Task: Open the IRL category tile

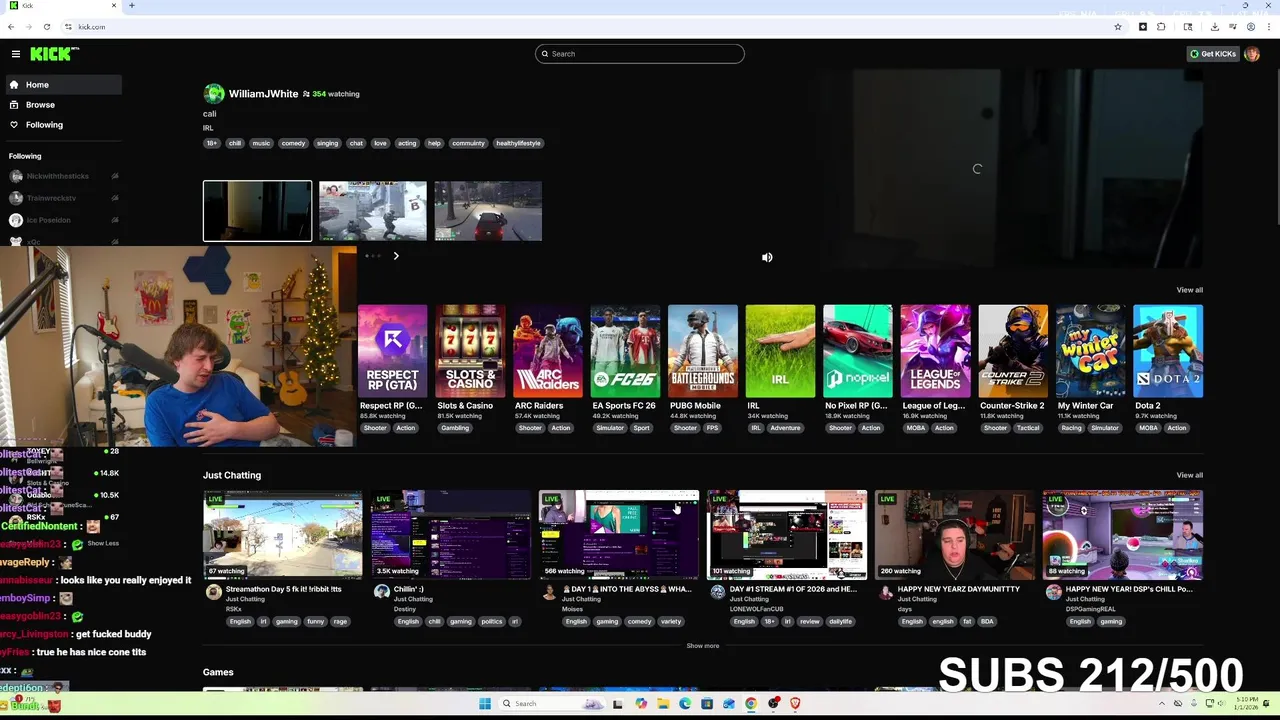Action: point(780,351)
